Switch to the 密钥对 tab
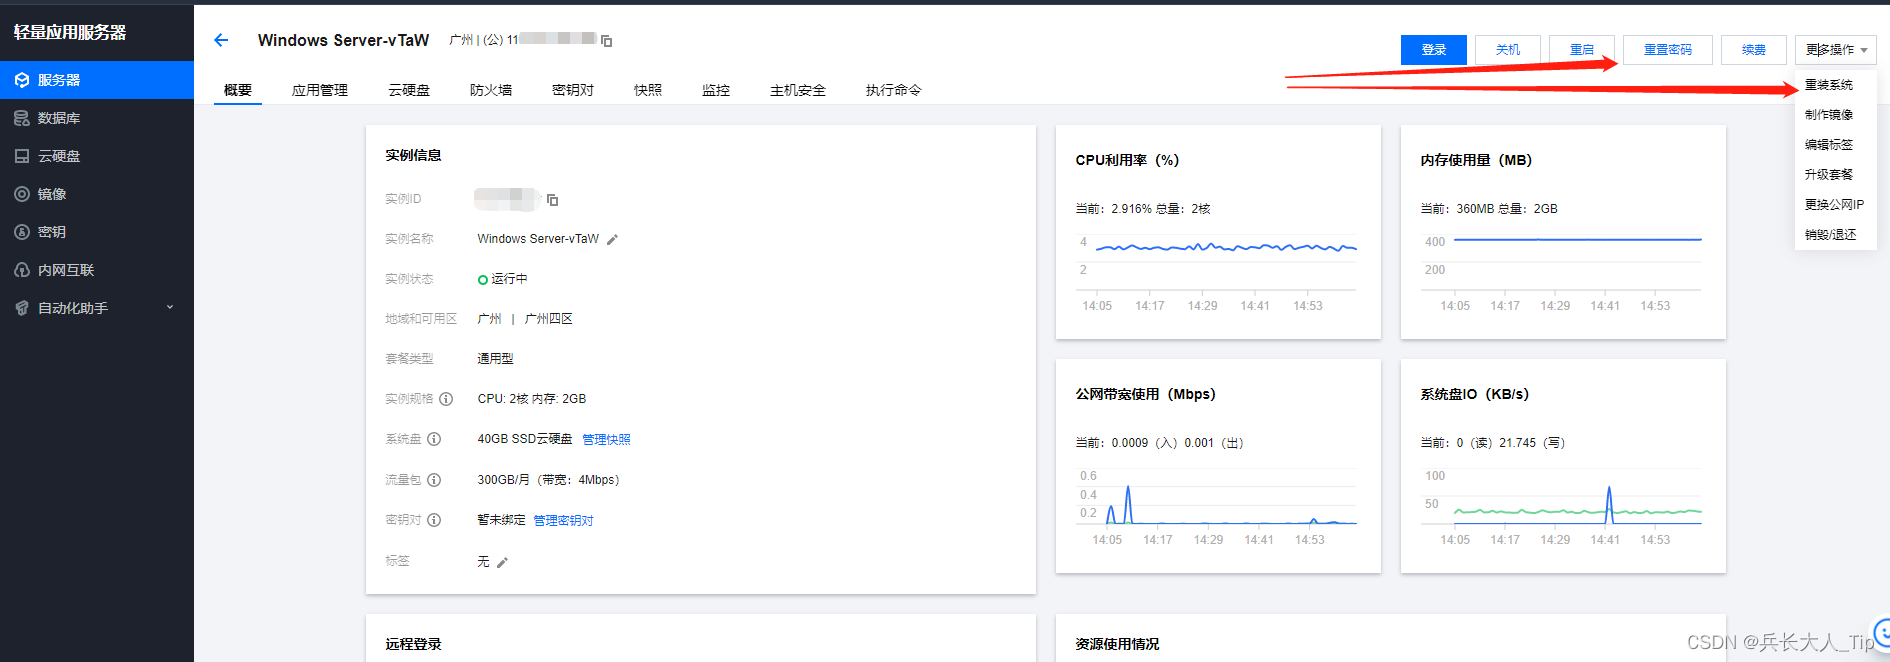 click(x=573, y=90)
